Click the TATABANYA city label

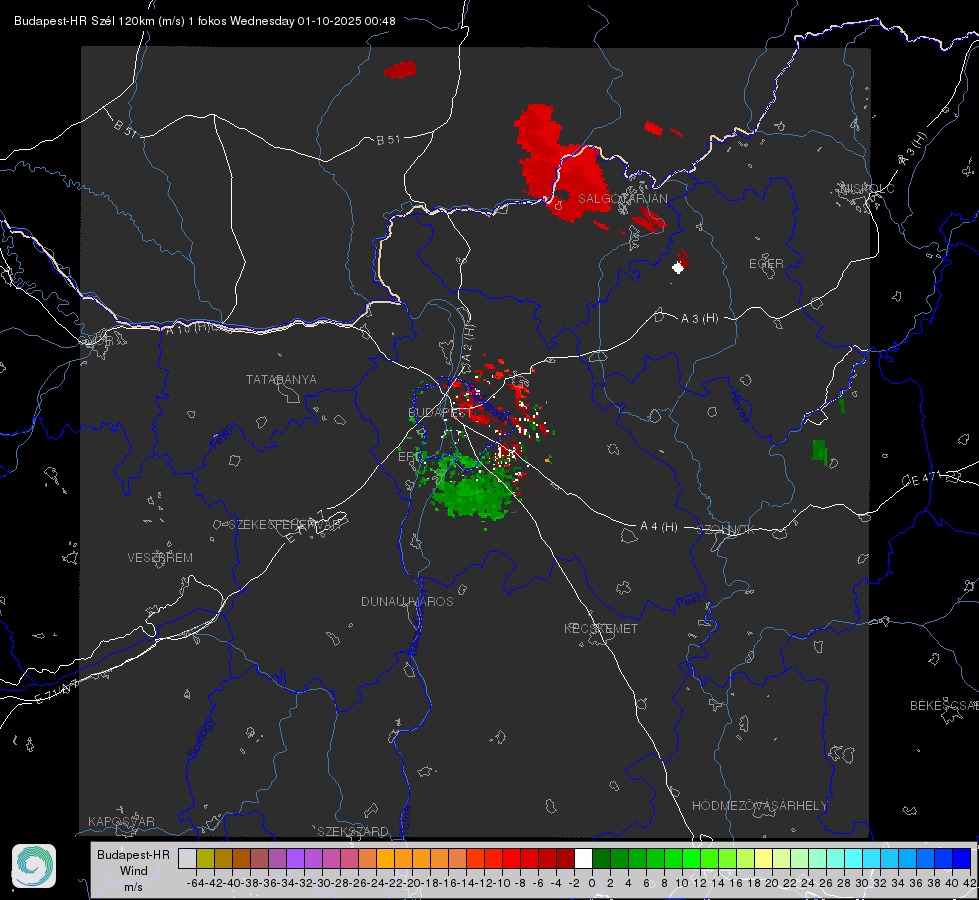(x=281, y=380)
